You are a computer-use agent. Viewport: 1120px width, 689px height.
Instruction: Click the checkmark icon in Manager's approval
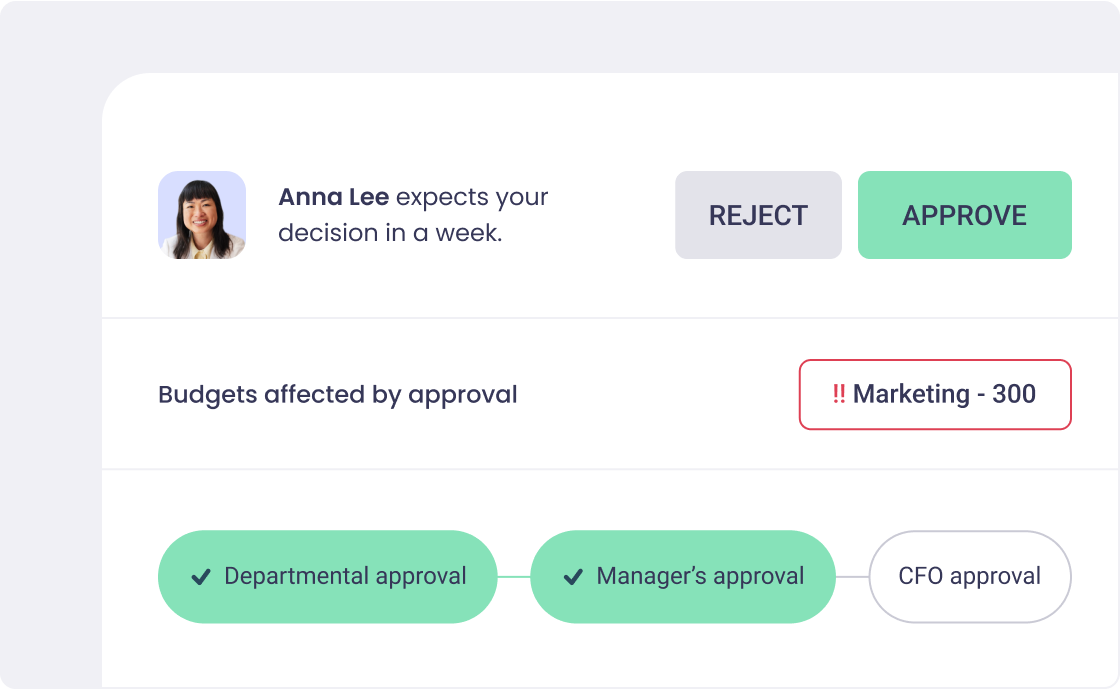[571, 576]
